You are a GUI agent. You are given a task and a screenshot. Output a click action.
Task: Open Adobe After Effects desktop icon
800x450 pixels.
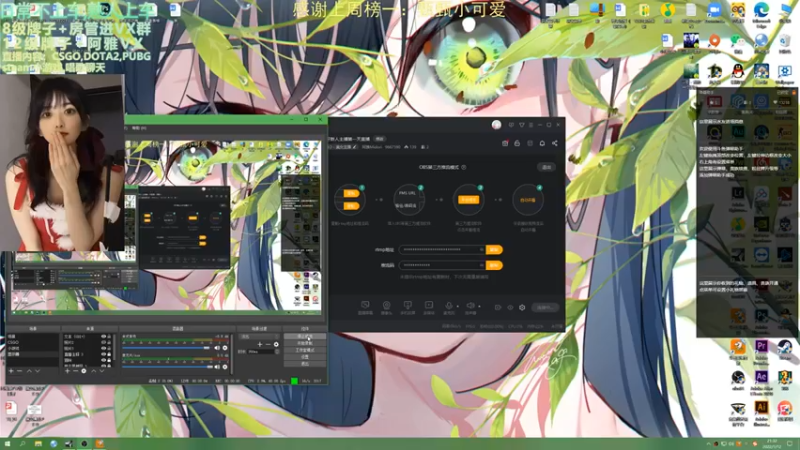click(761, 378)
